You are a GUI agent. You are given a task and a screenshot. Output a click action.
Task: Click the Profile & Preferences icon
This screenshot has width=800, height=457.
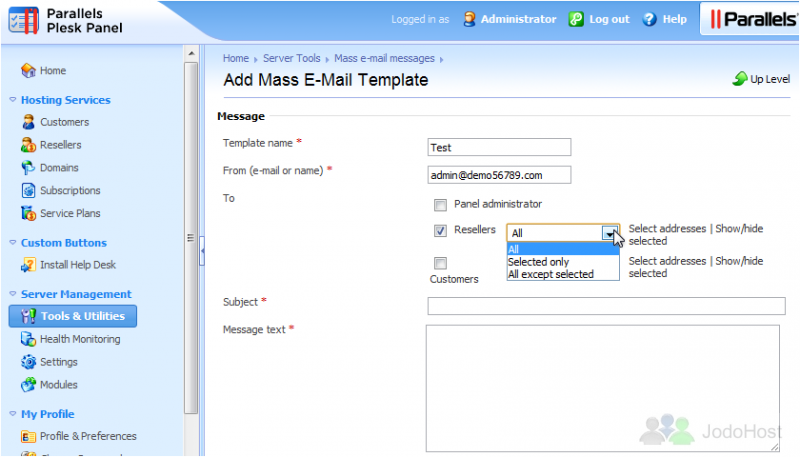click(x=28, y=437)
